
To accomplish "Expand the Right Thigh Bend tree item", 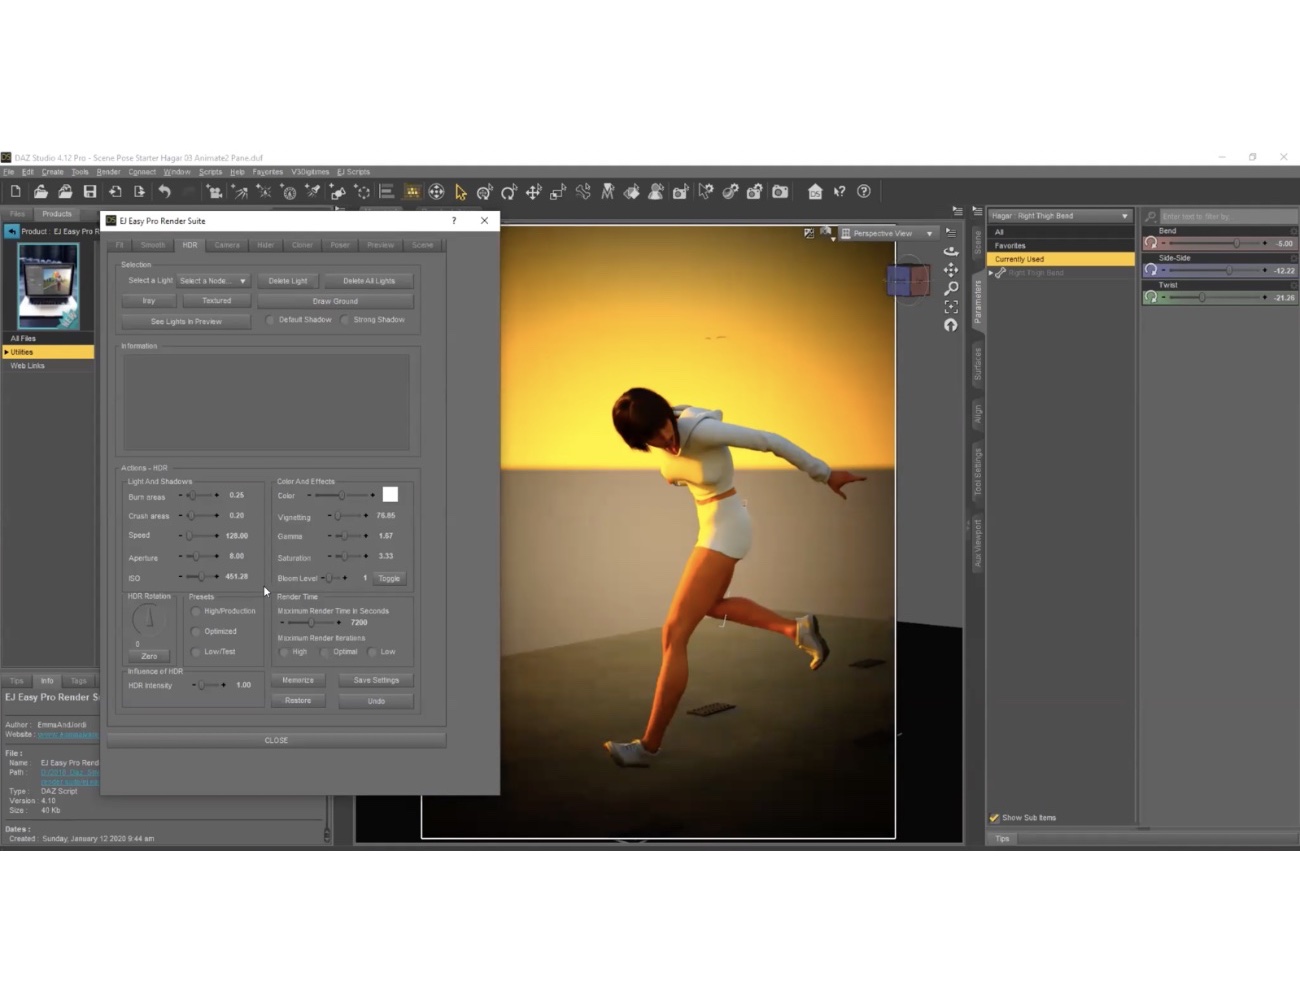I will click(x=988, y=272).
